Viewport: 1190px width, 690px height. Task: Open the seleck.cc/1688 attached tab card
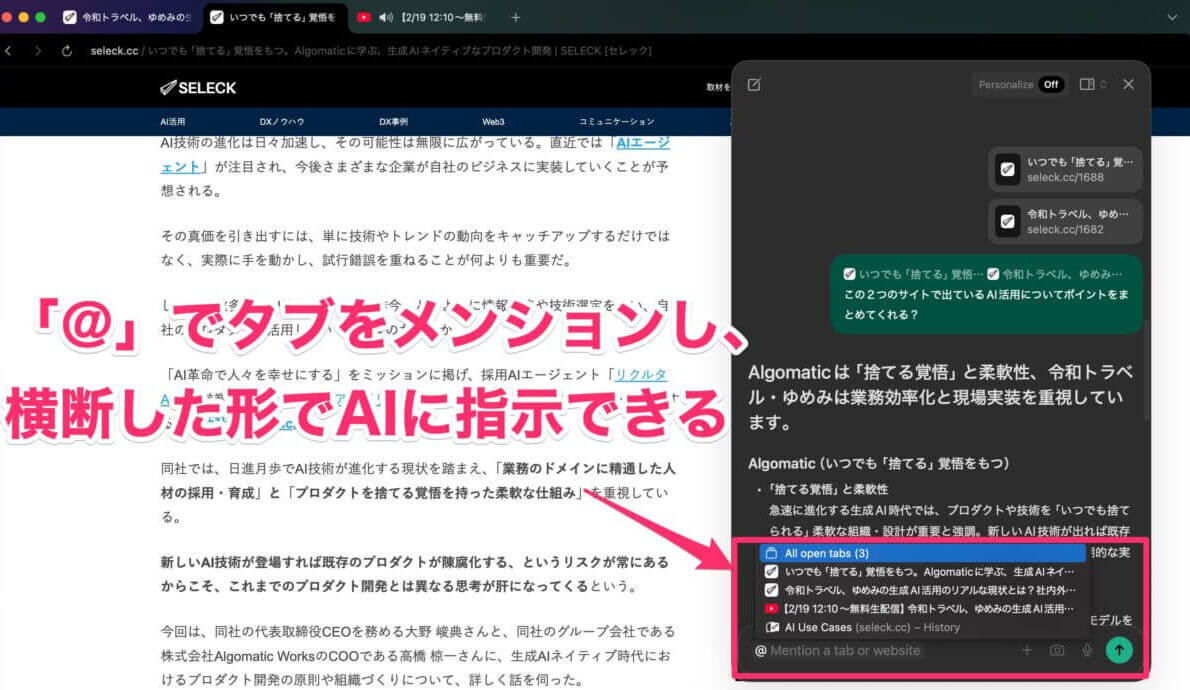(1065, 169)
